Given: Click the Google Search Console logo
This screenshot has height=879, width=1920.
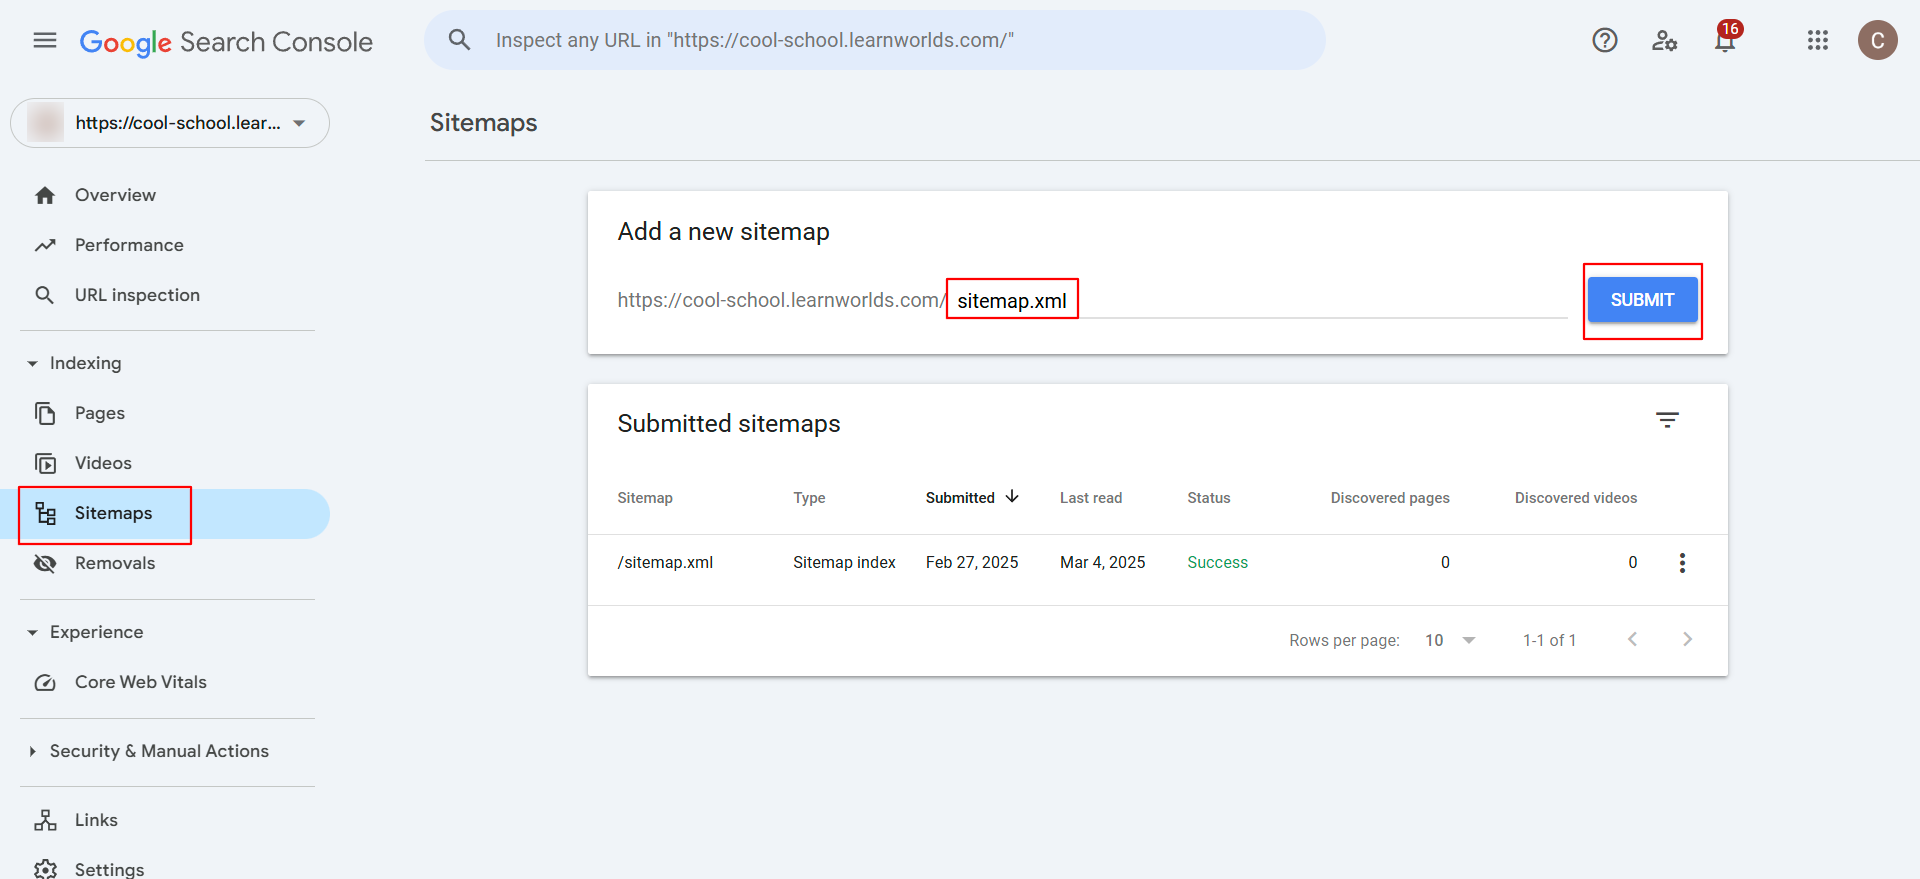Looking at the screenshot, I should pyautogui.click(x=226, y=42).
